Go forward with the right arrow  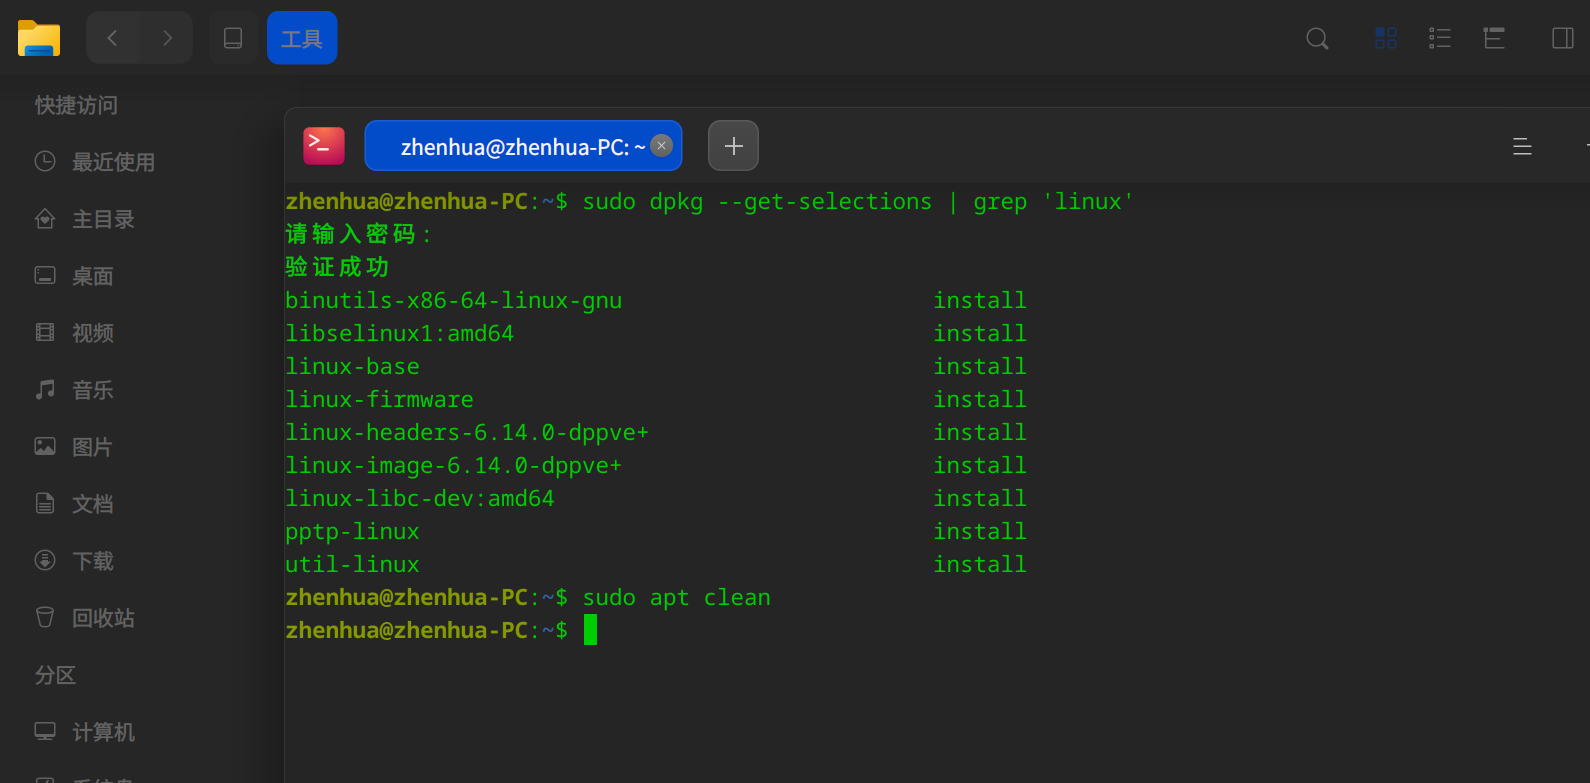point(167,38)
